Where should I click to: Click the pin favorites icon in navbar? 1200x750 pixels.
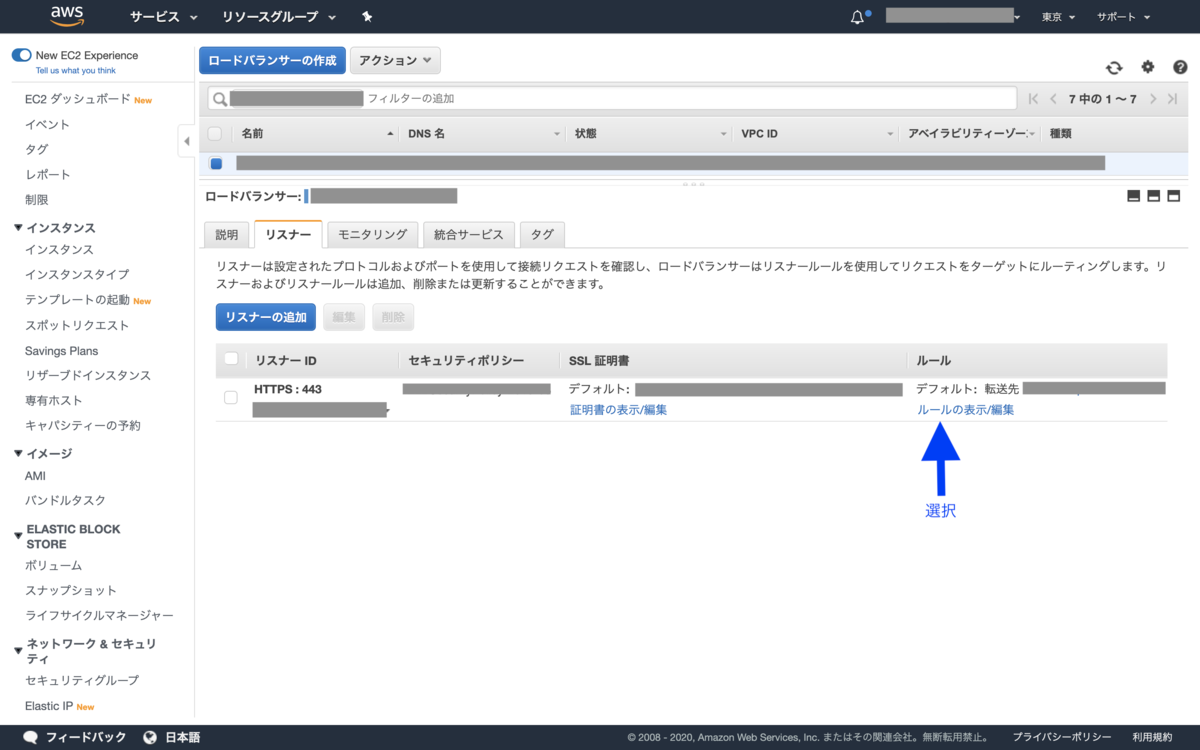point(365,16)
